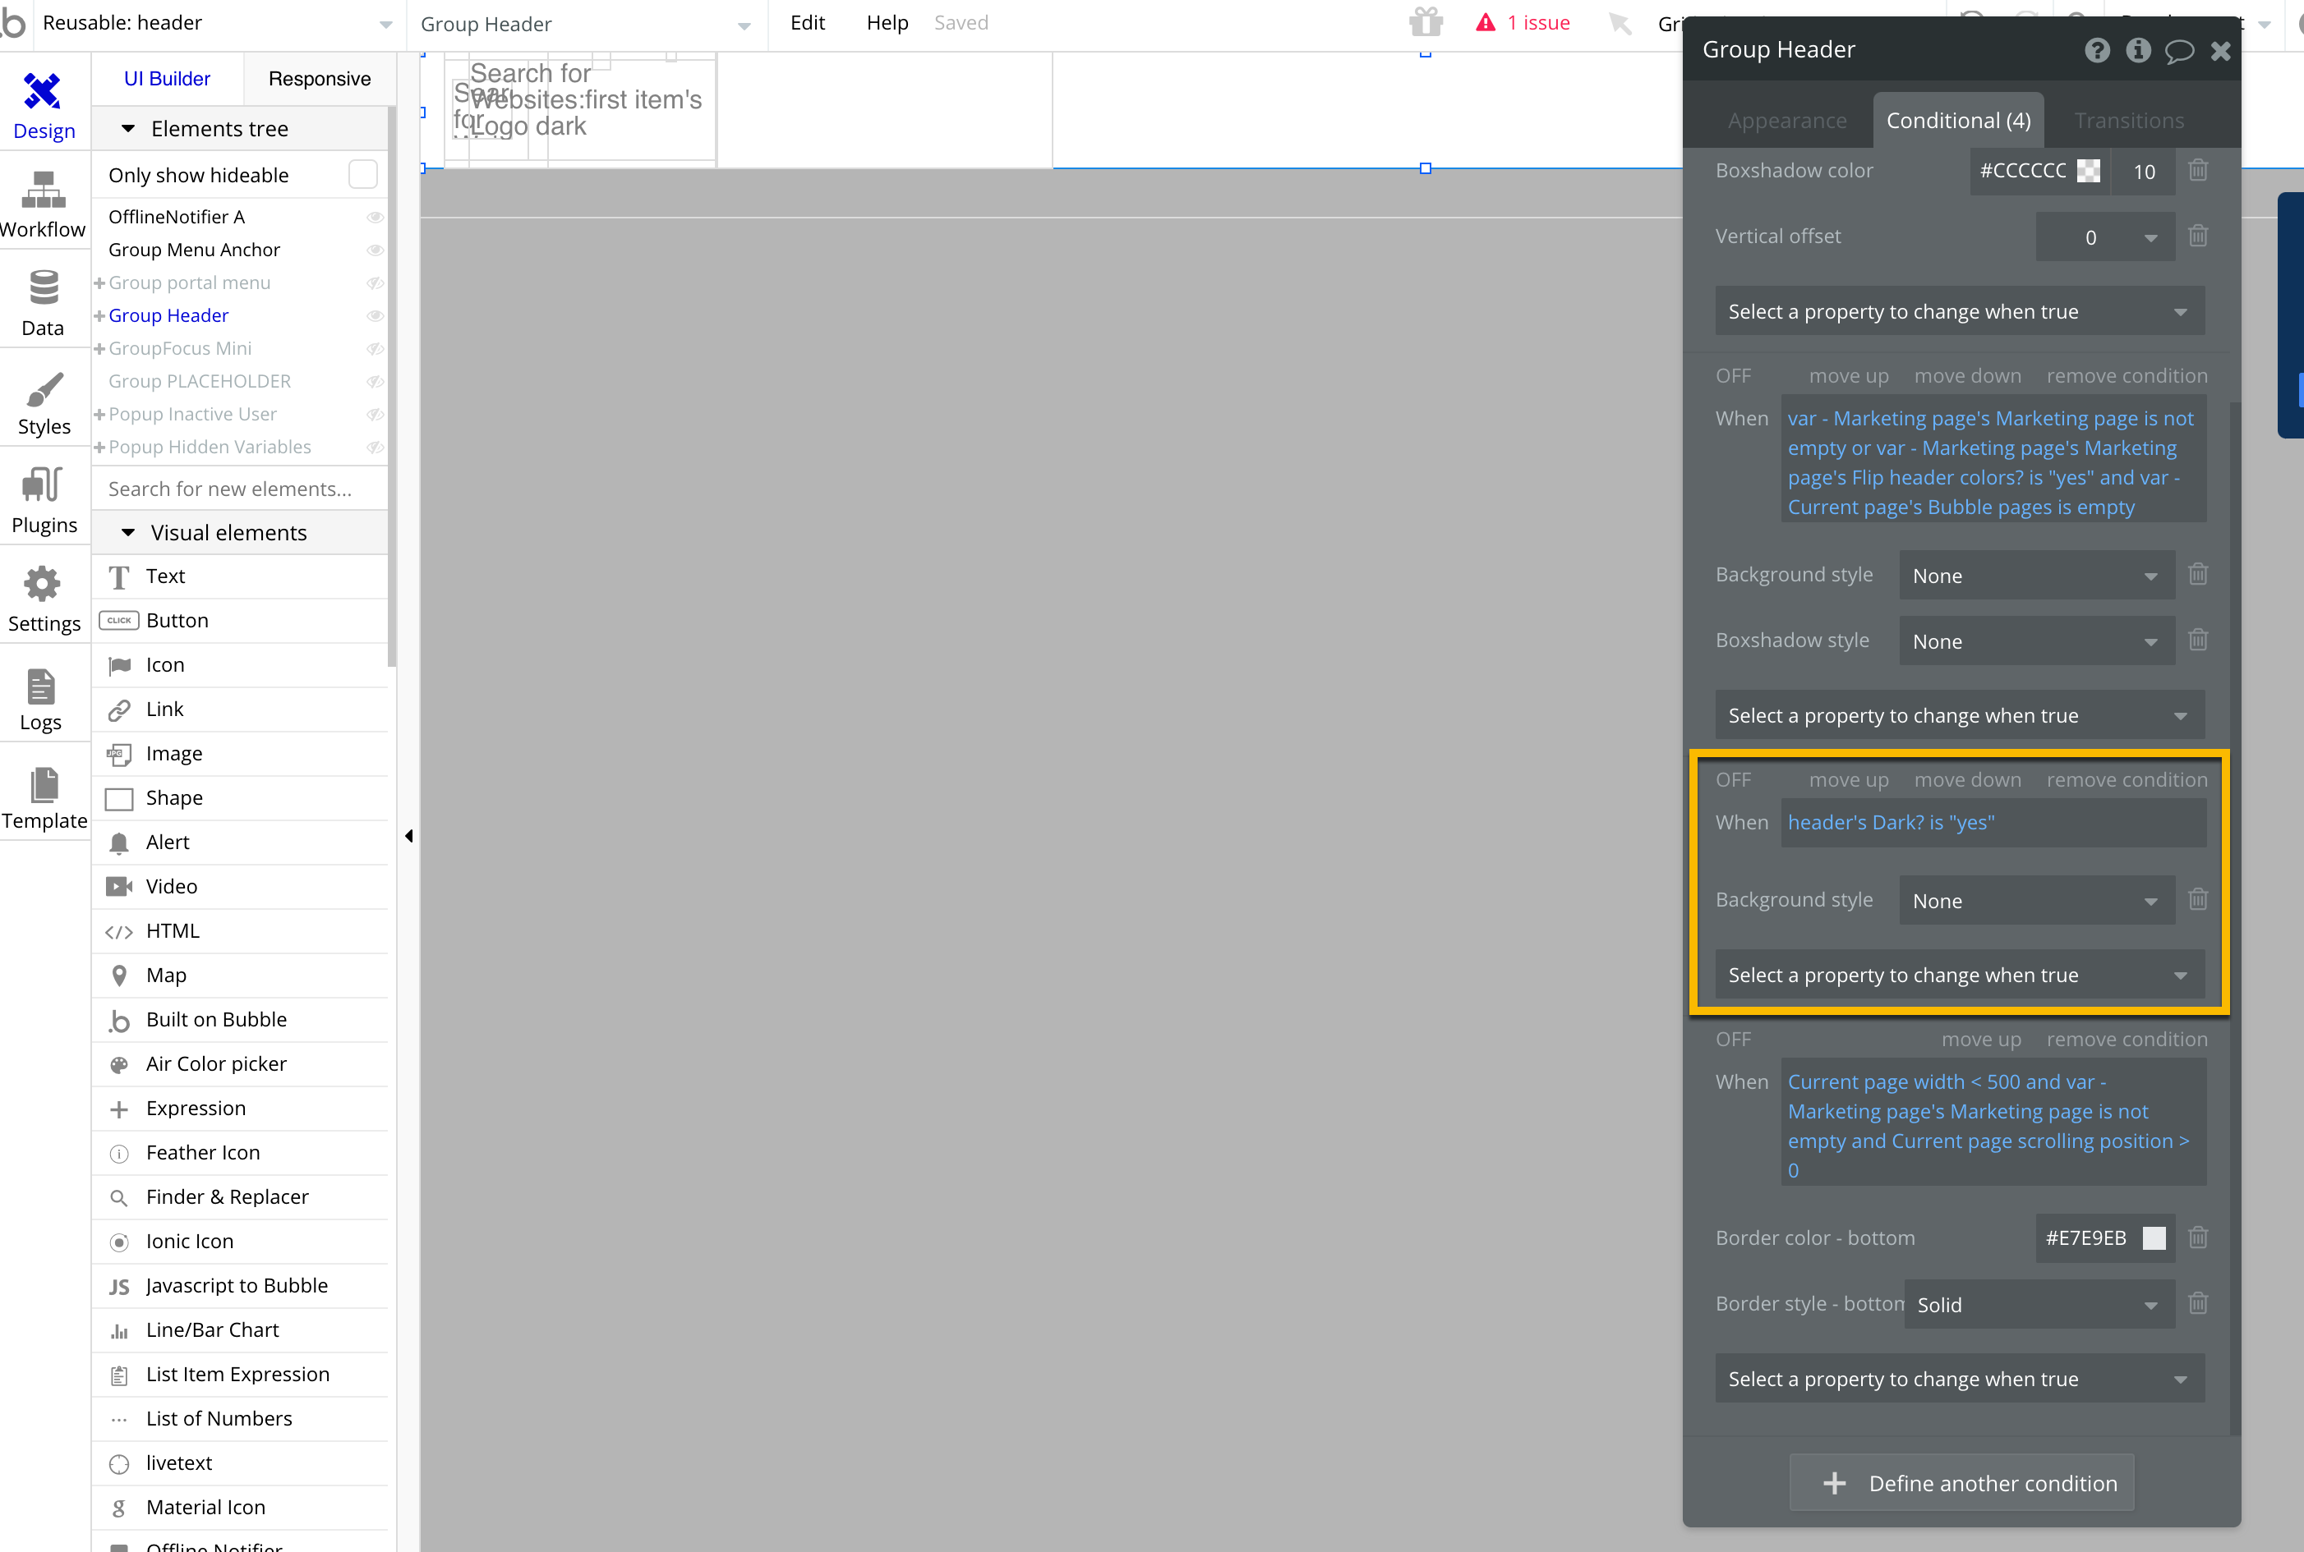
Task: Open the Plugins section in sidebar
Action: pyautogui.click(x=43, y=499)
